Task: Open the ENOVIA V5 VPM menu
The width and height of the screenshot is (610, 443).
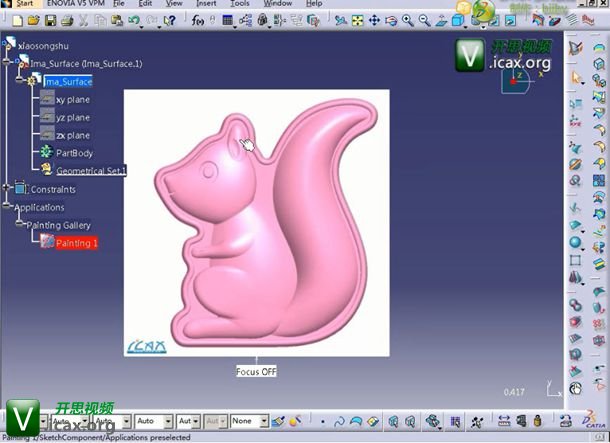Action: coord(76,4)
